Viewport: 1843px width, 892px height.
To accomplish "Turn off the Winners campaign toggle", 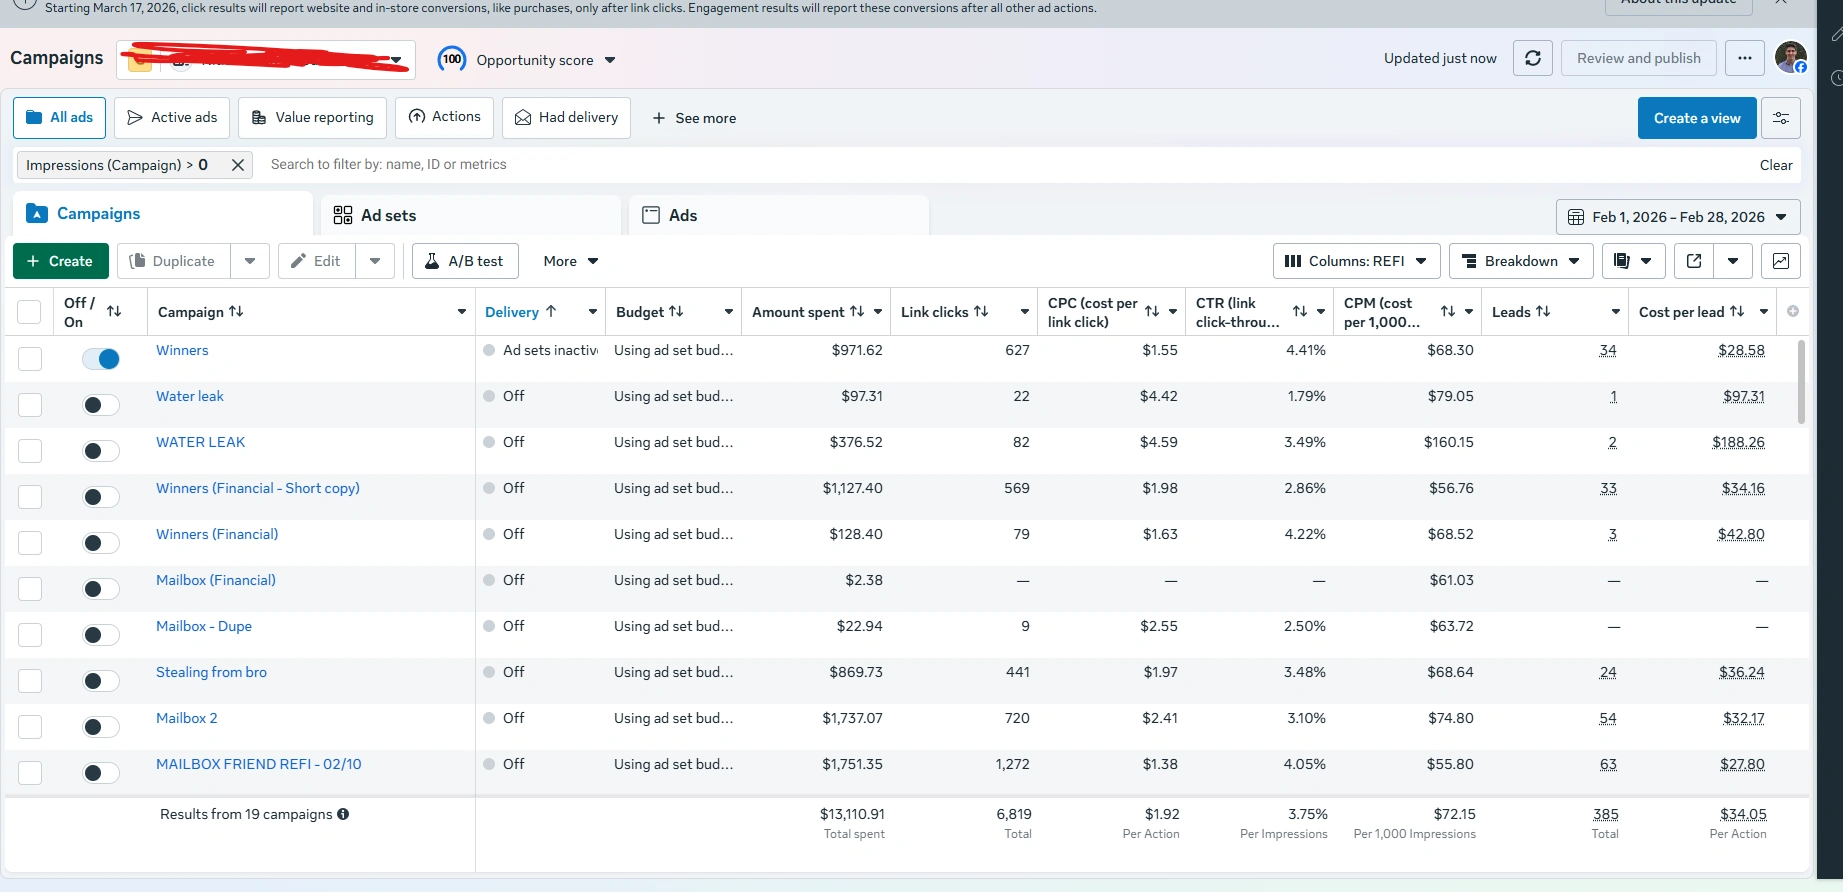I will coord(101,359).
